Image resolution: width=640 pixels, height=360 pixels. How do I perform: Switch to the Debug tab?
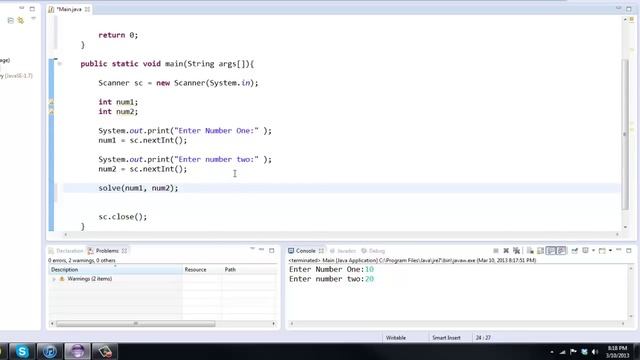[x=373, y=251]
